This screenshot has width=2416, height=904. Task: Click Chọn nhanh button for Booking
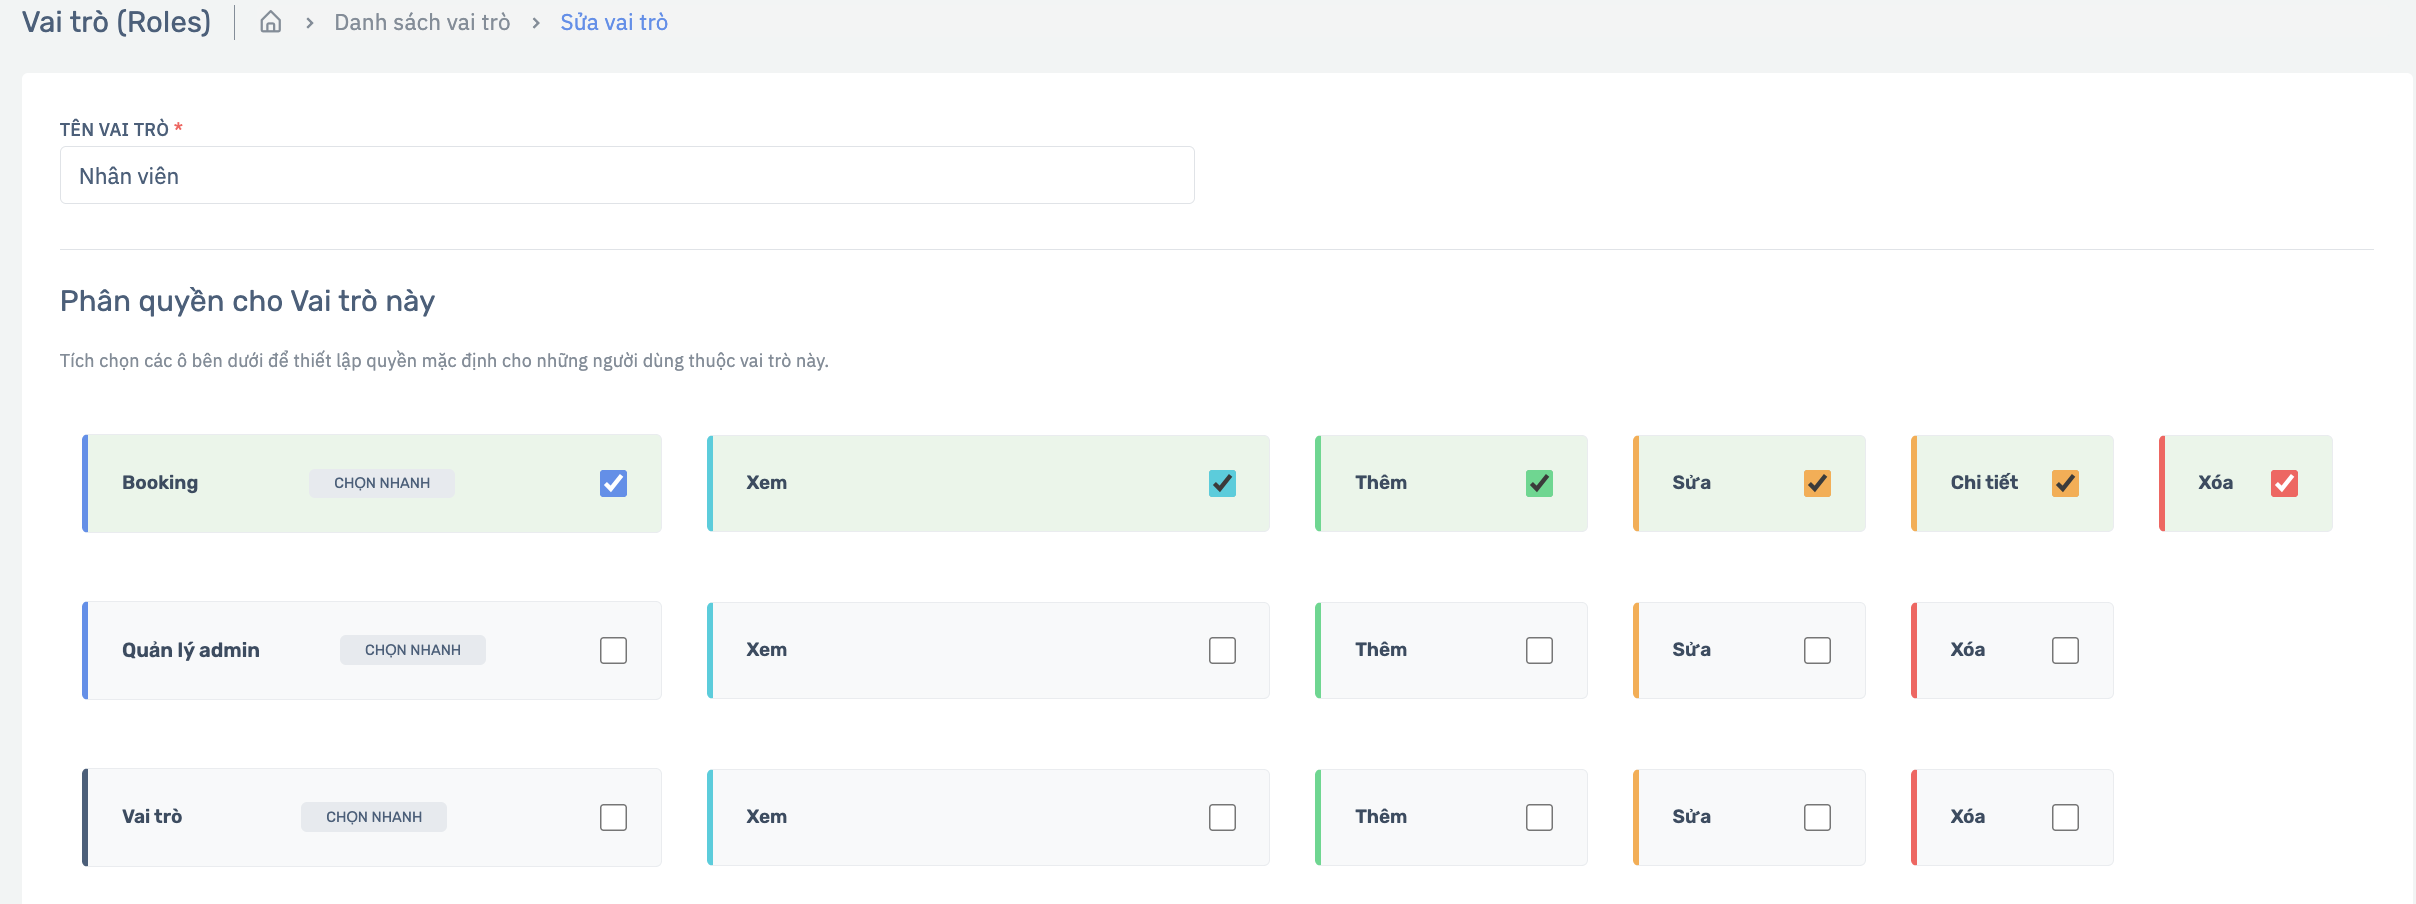pyautogui.click(x=382, y=483)
